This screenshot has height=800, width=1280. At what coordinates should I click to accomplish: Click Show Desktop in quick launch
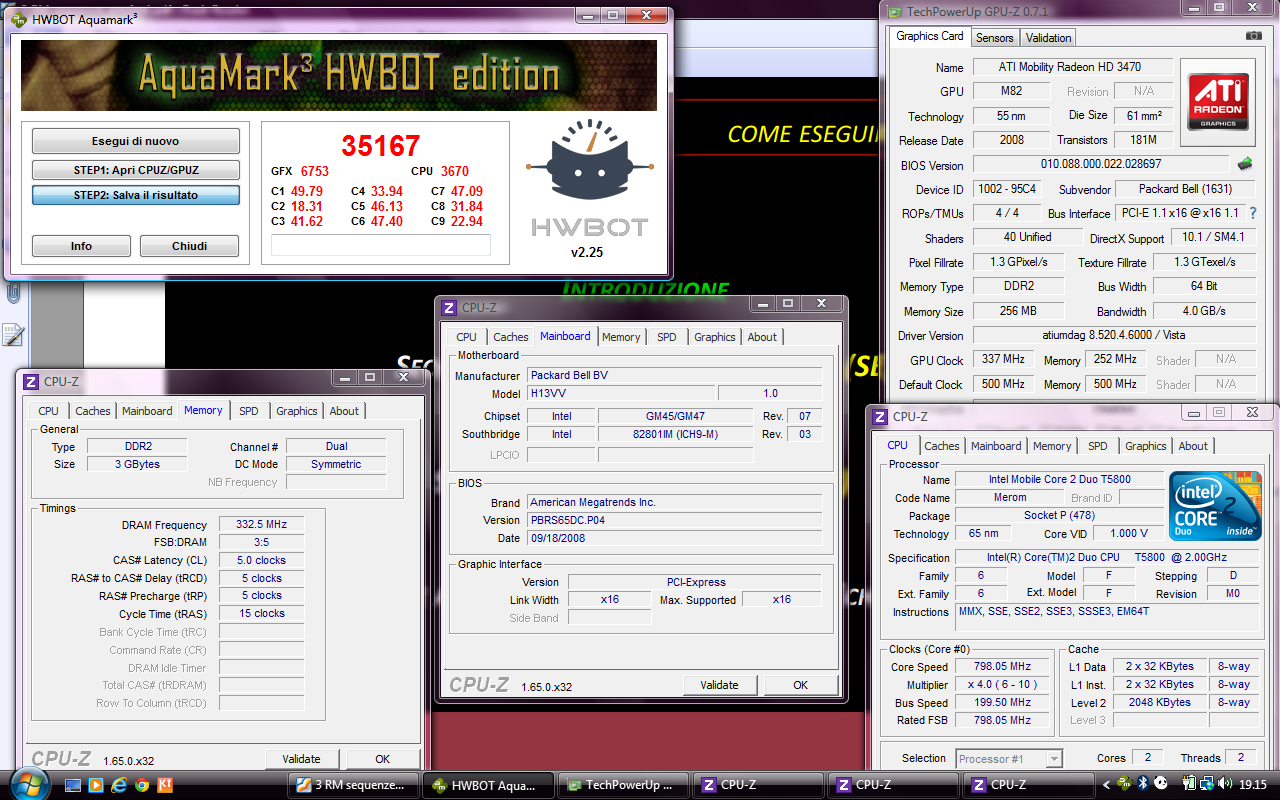pos(74,785)
